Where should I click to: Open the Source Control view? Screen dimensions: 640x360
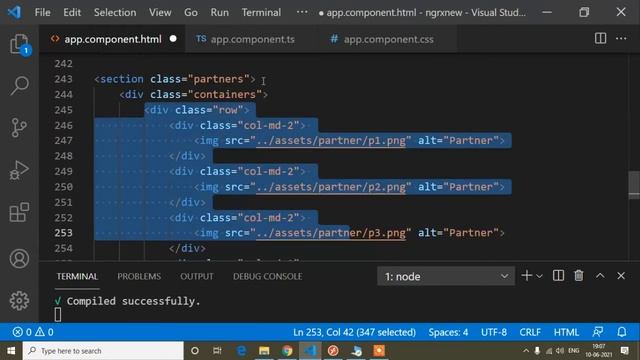(x=19, y=128)
